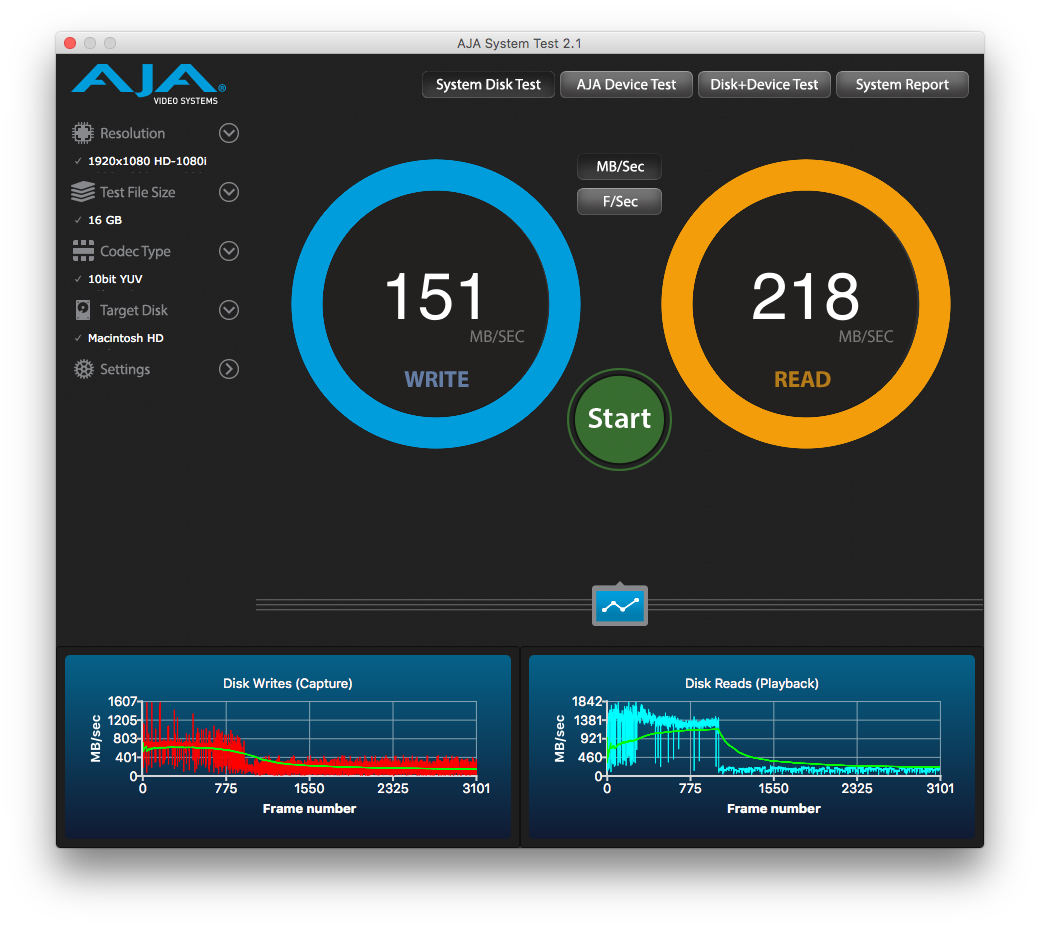1040x928 pixels.
Task: Click the Resolution label
Action: point(133,133)
